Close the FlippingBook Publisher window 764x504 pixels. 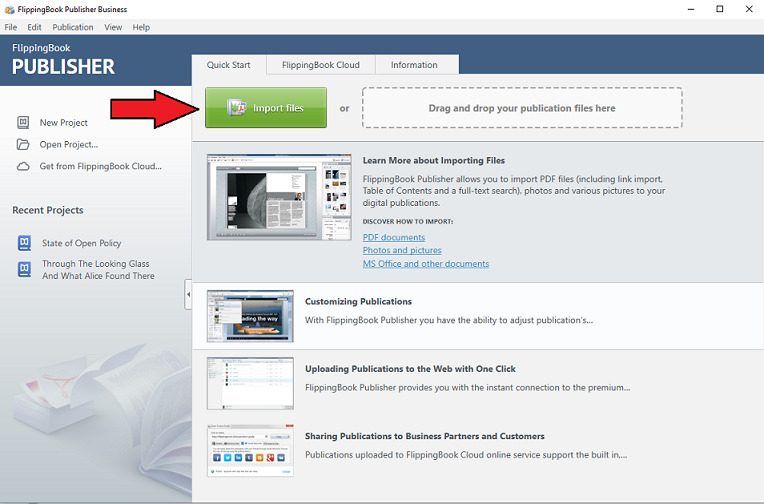pos(749,9)
